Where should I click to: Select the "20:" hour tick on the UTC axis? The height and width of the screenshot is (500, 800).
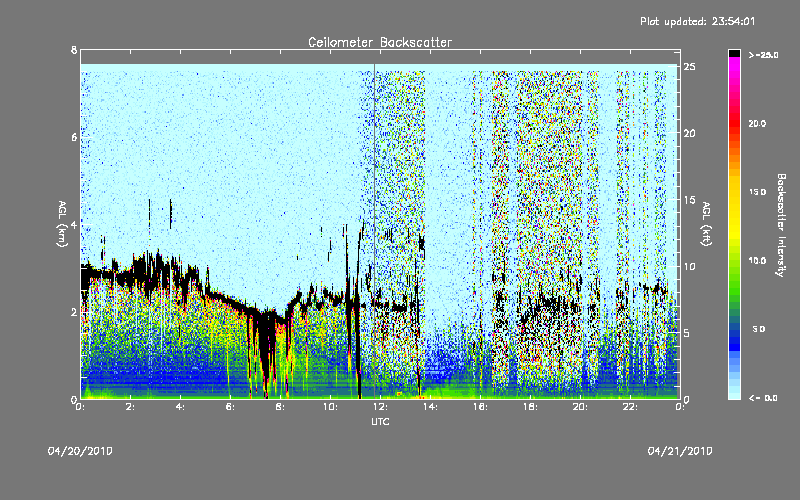point(581,407)
